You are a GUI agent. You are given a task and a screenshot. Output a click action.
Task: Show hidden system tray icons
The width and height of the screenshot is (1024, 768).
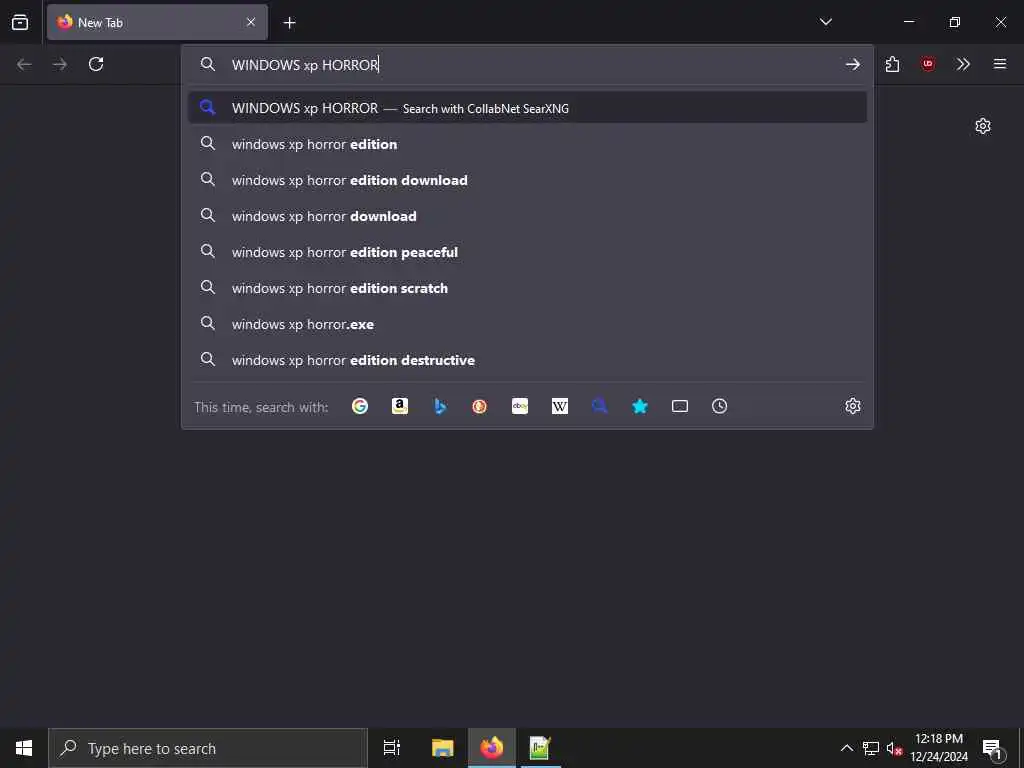pyautogui.click(x=846, y=748)
